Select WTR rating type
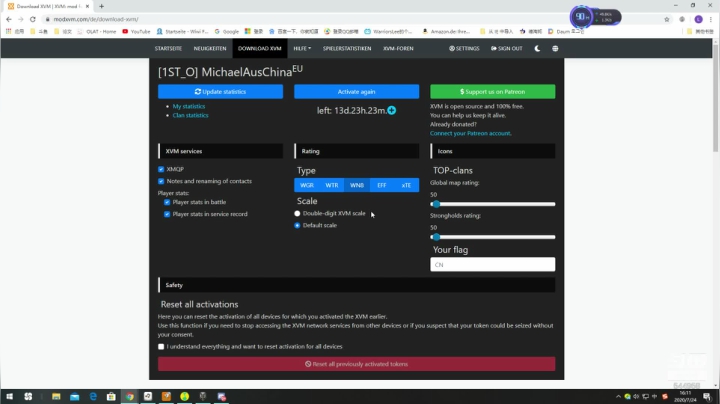720x404 pixels. 332,185
